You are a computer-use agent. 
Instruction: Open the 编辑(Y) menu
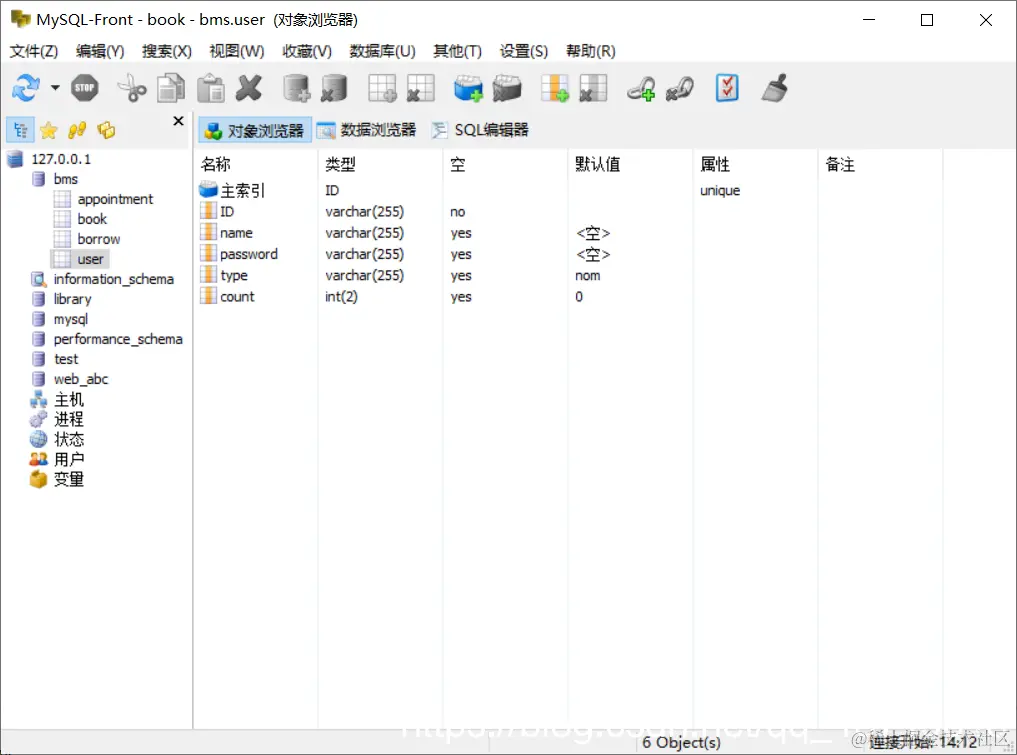[x=100, y=51]
